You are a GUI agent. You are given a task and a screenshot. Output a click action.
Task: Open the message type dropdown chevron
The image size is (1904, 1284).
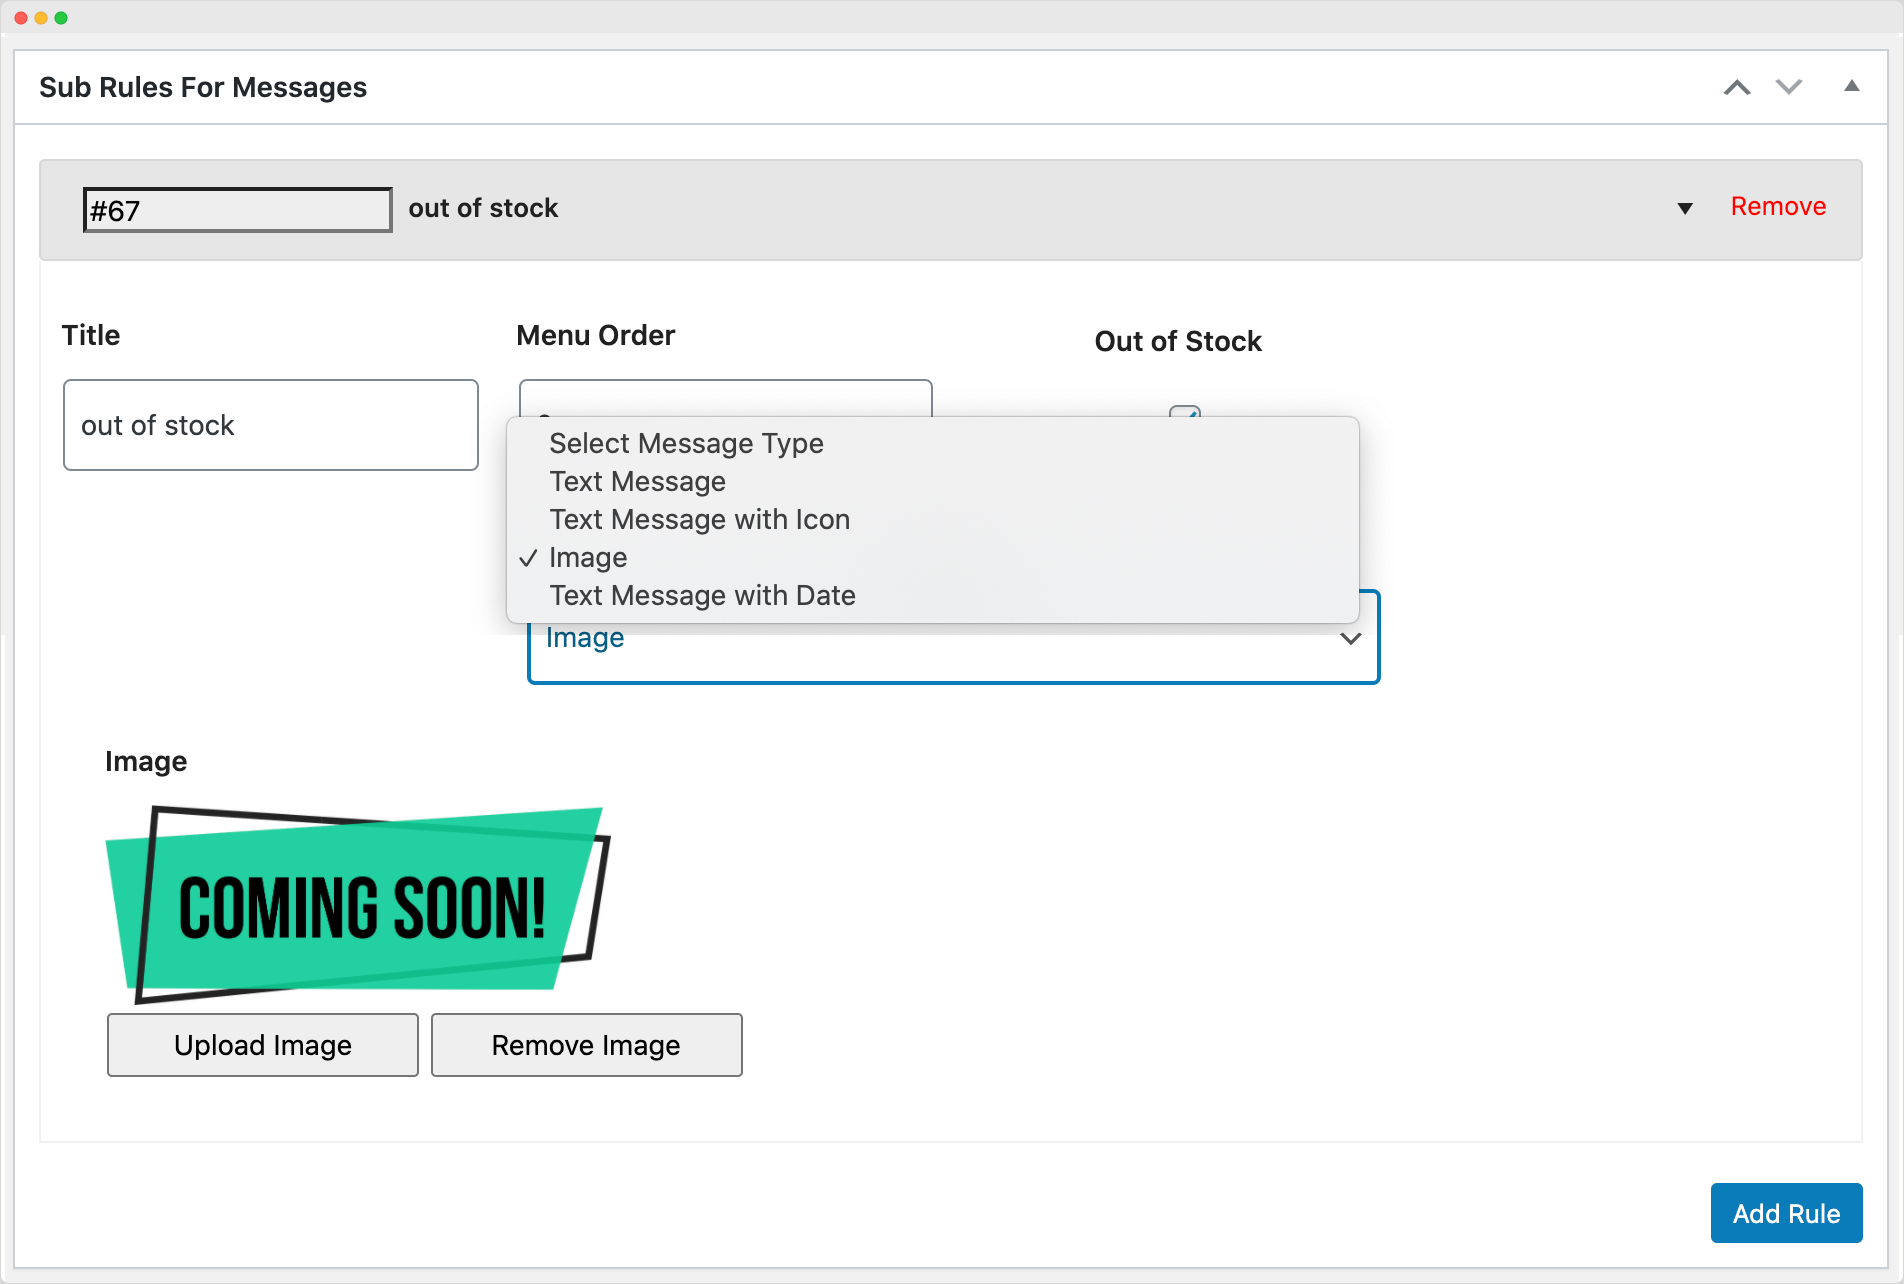(x=1352, y=638)
